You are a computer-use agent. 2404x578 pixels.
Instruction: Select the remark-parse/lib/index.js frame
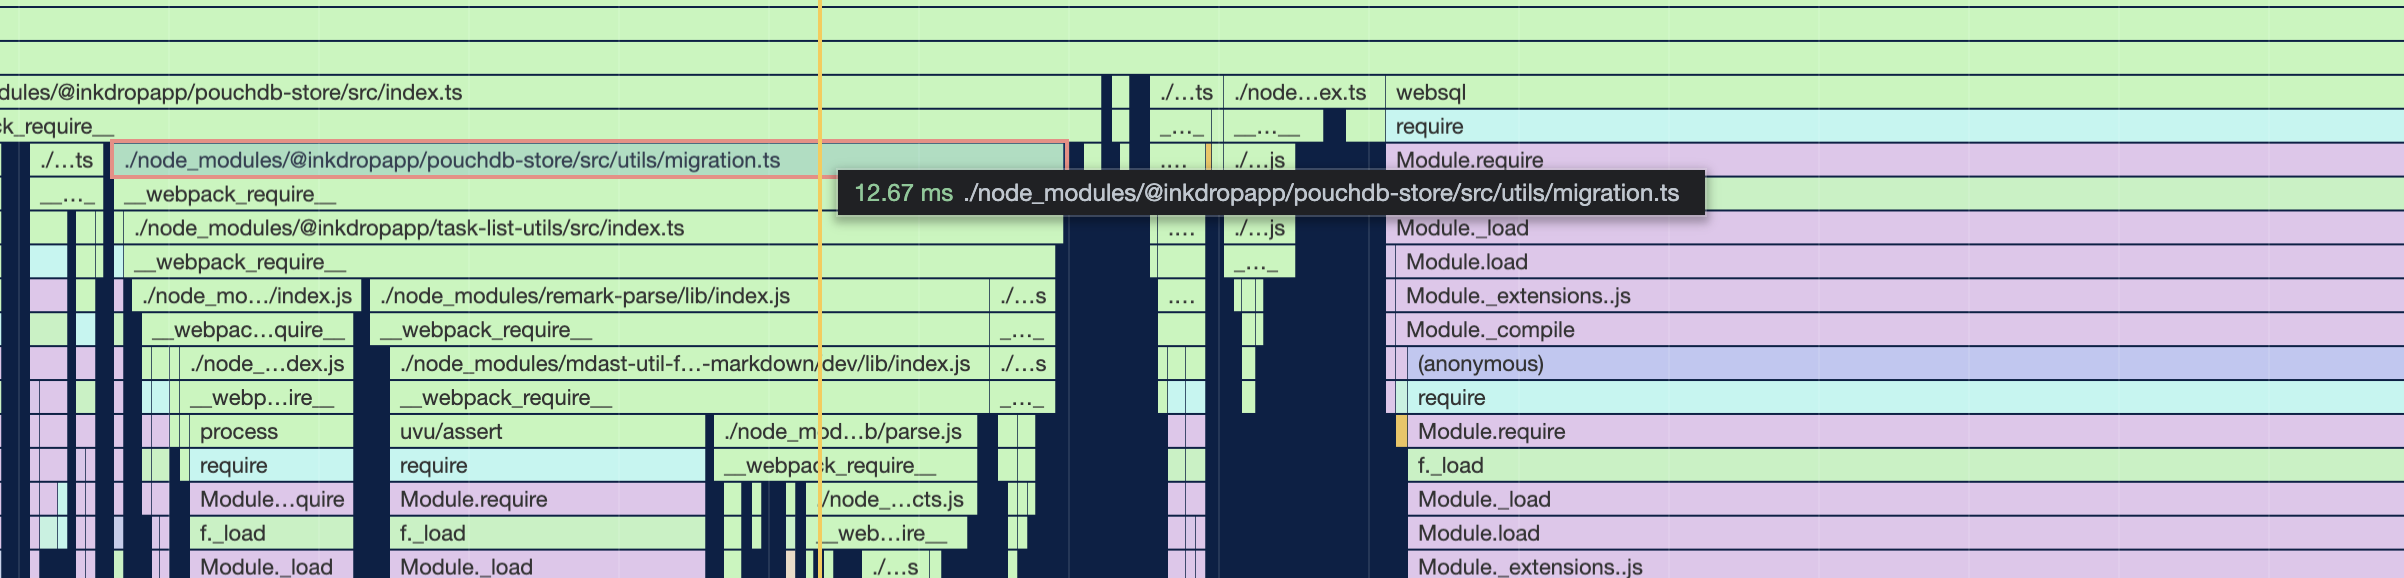pos(585,296)
